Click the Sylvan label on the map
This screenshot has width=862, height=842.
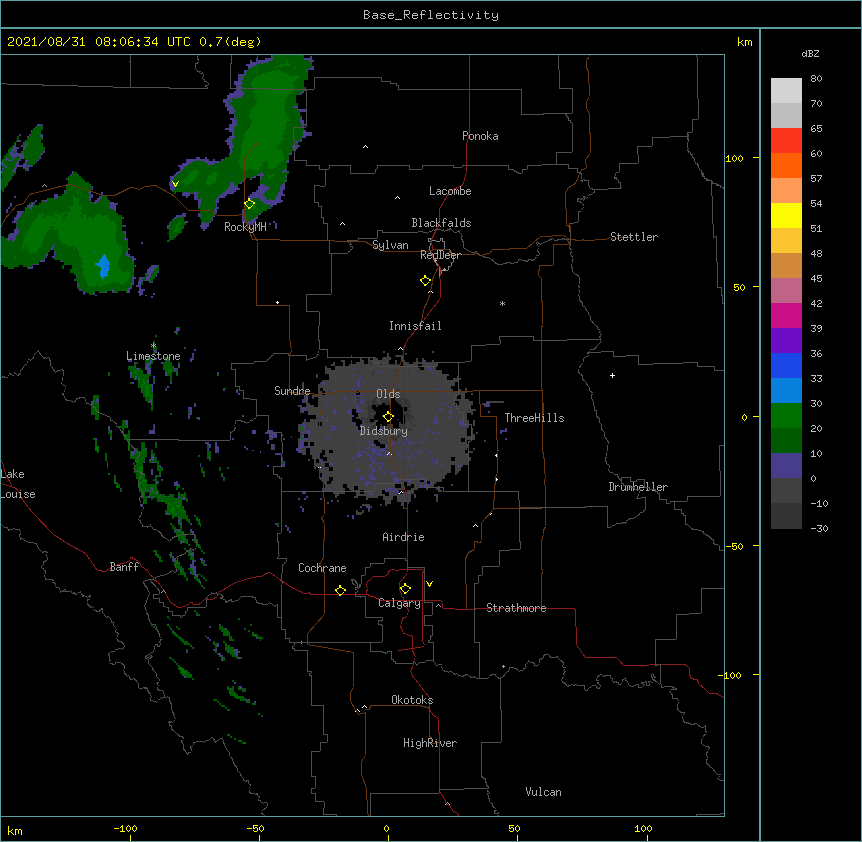(x=390, y=245)
